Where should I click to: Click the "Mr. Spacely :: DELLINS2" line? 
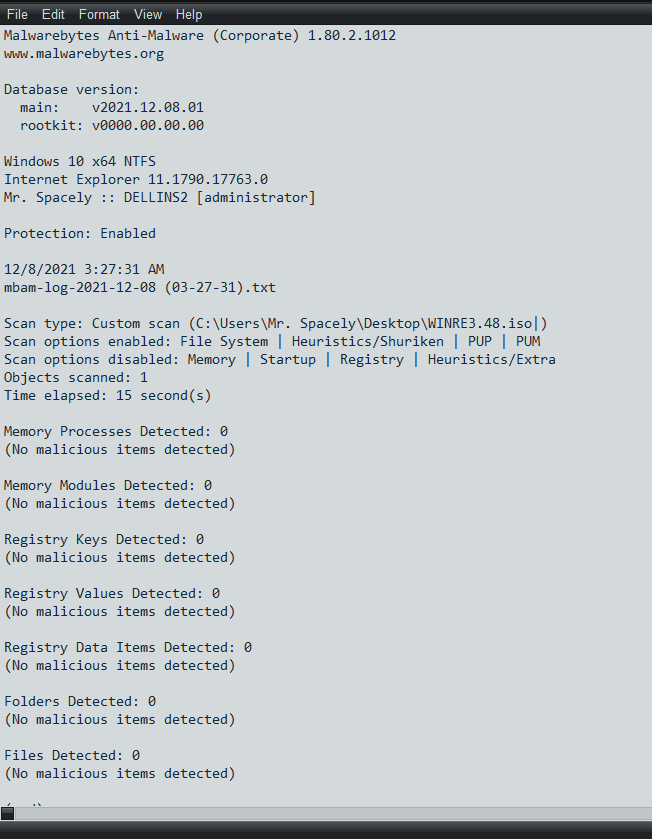pyautogui.click(x=159, y=197)
